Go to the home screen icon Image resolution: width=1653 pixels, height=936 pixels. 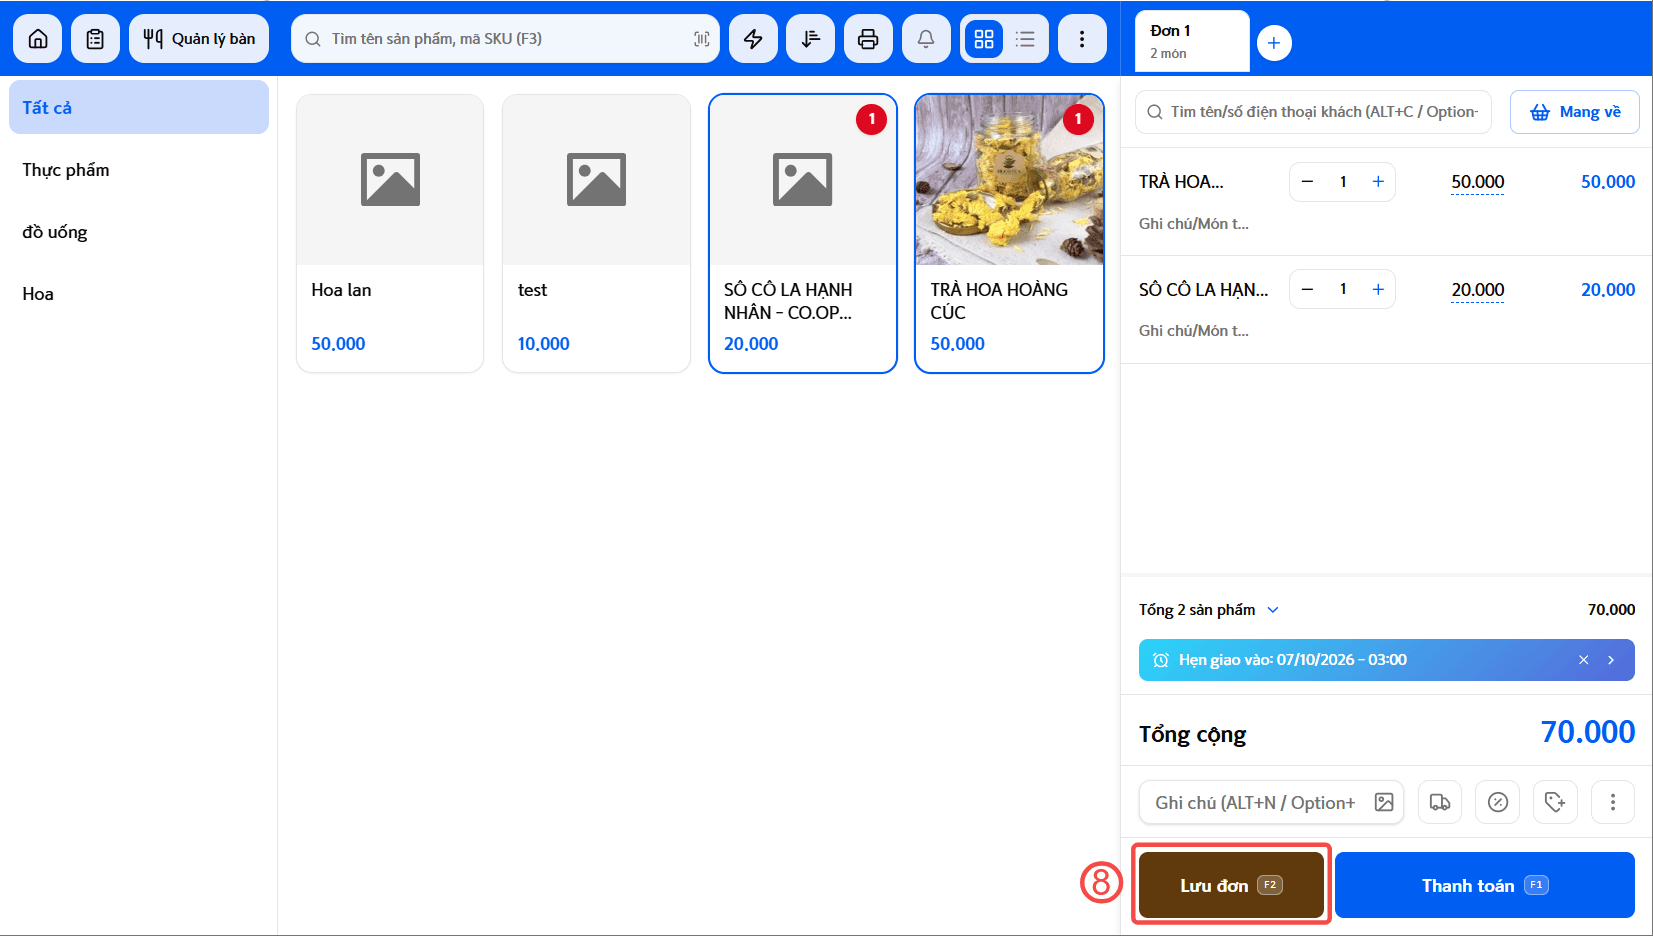click(x=38, y=39)
